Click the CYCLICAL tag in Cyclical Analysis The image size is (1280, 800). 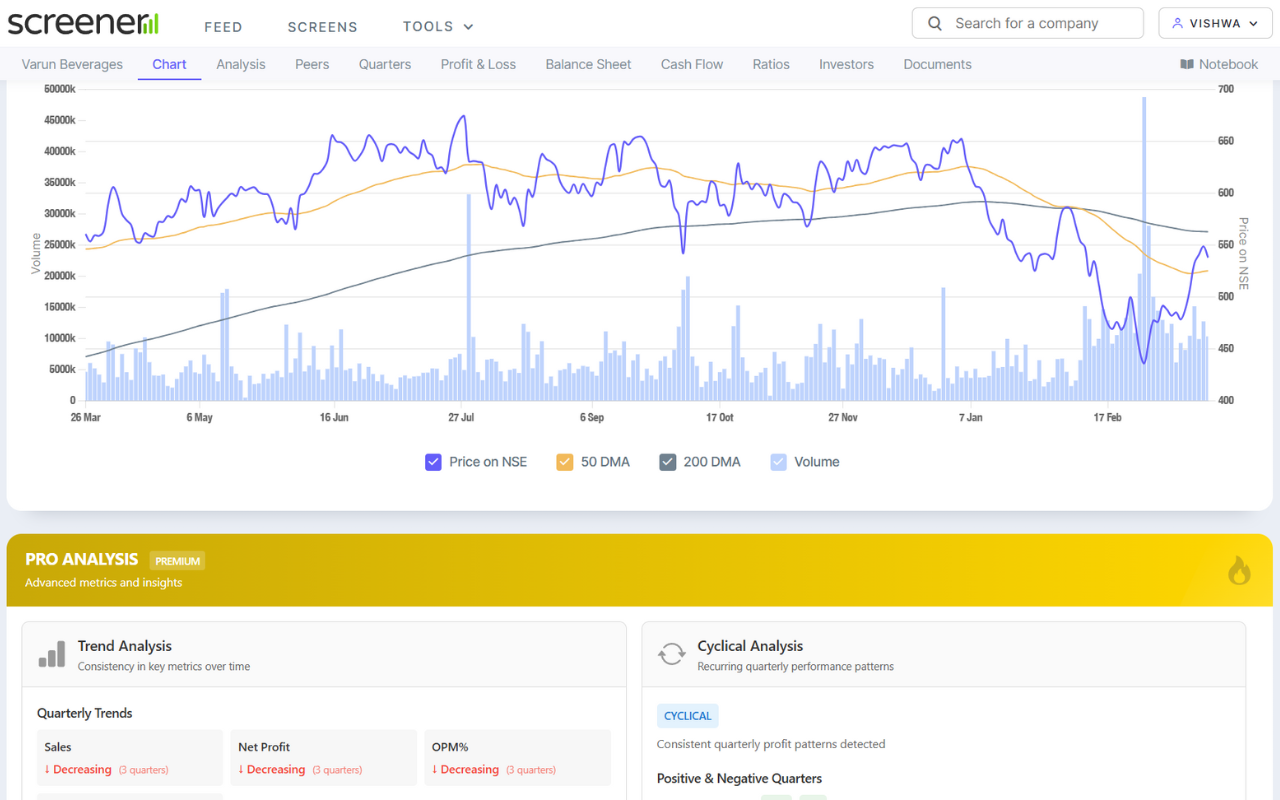click(687, 715)
